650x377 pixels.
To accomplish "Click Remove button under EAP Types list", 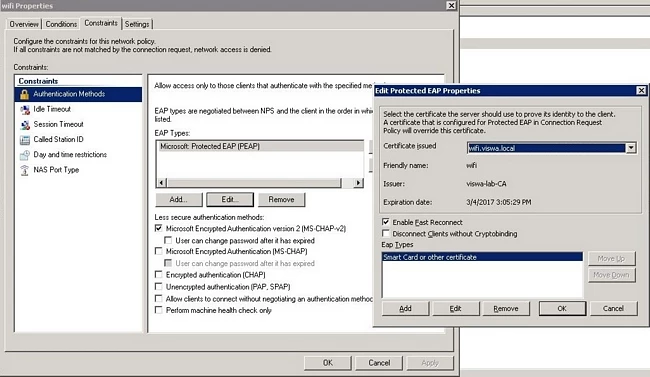I will (281, 199).
